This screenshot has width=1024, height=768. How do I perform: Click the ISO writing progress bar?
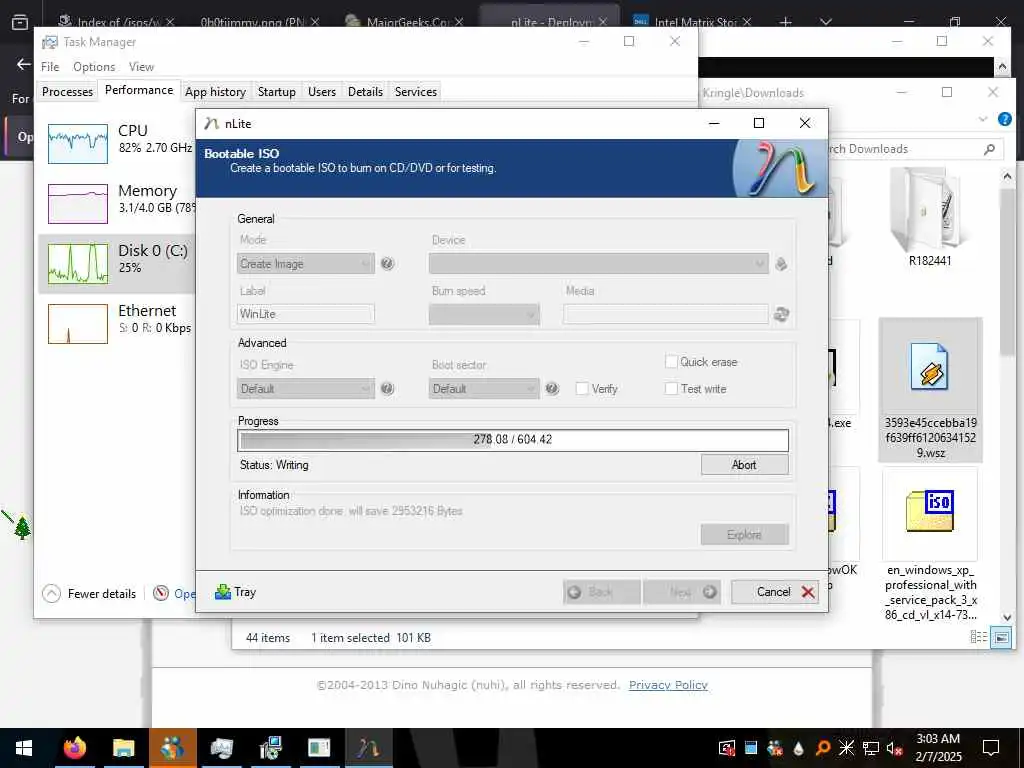click(513, 440)
